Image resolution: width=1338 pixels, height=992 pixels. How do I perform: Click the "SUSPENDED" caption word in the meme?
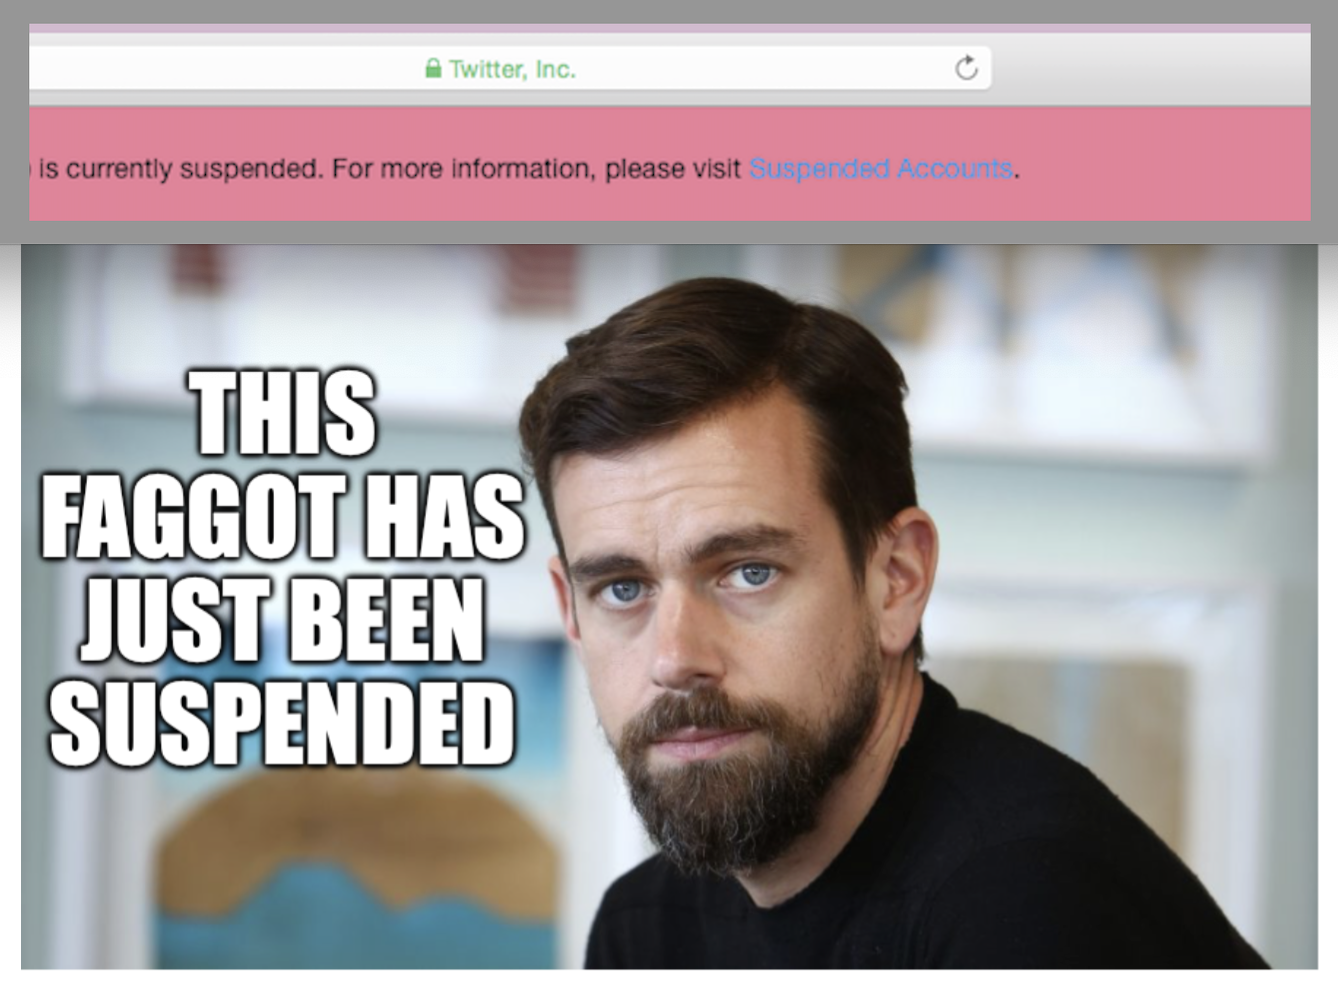tap(283, 722)
